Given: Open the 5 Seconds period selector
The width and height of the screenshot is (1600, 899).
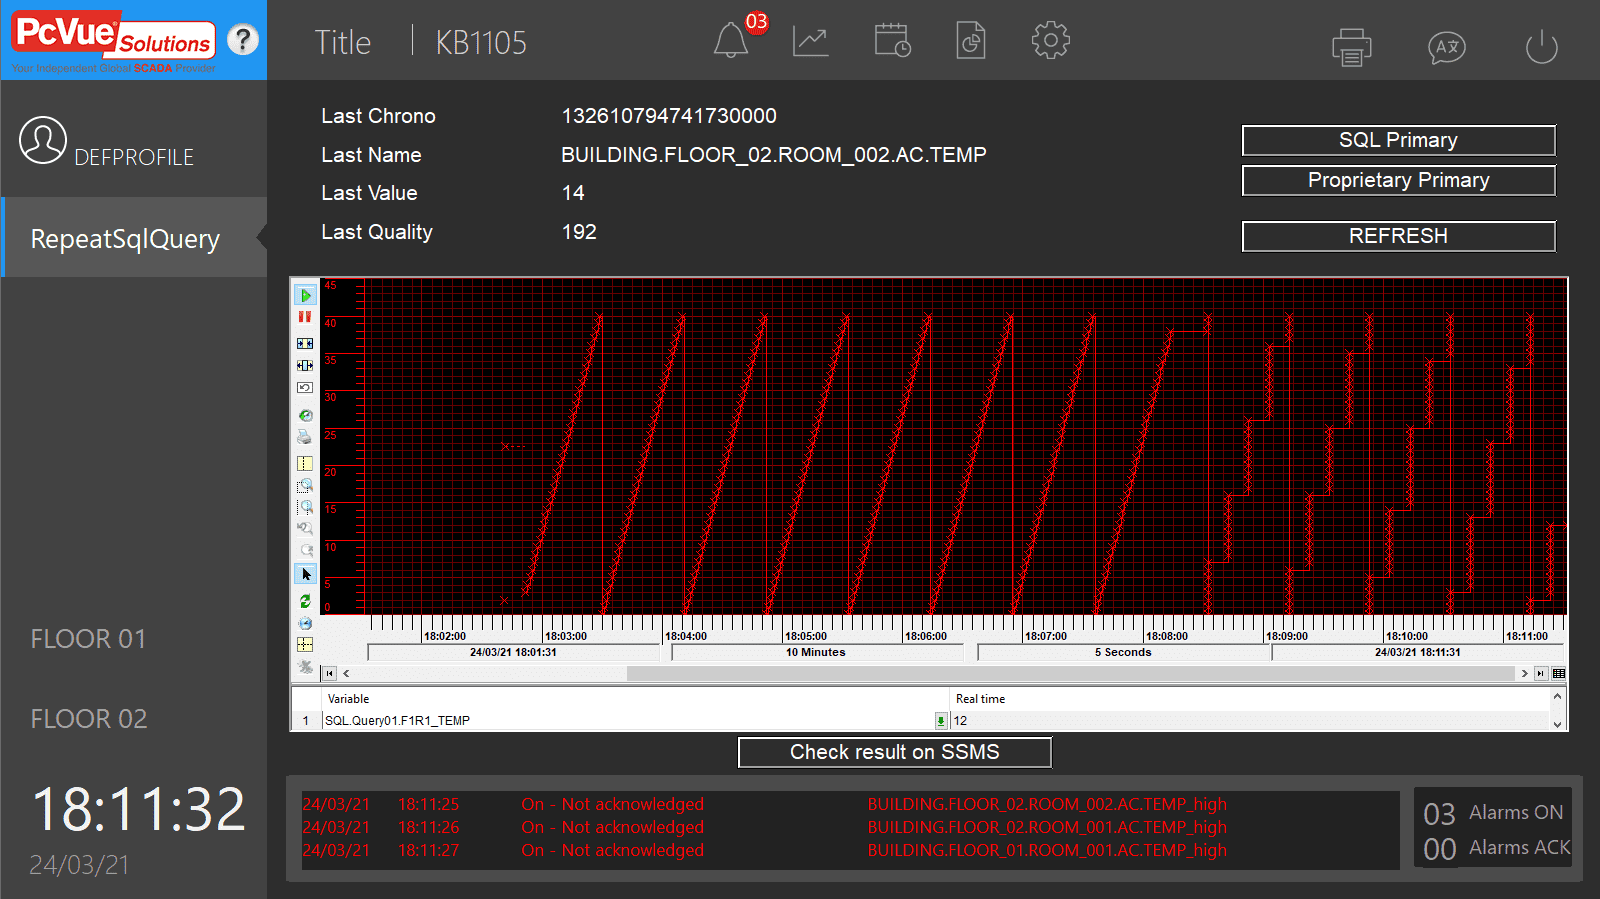Looking at the screenshot, I should click(1122, 652).
